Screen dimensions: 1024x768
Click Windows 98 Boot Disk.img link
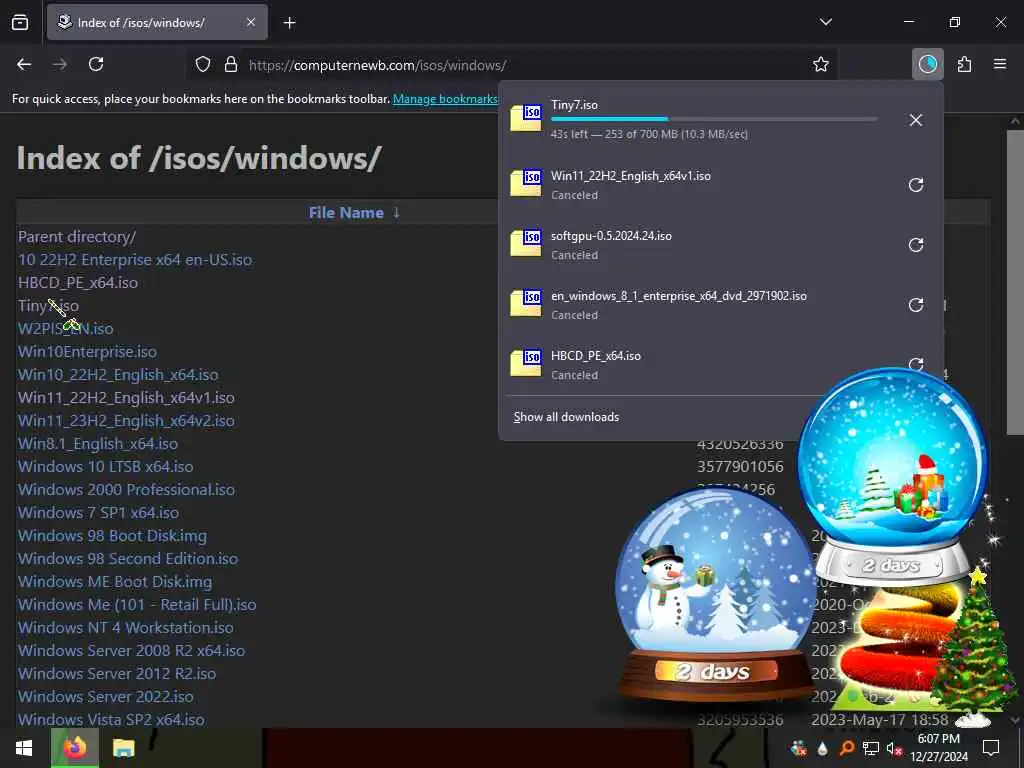(x=112, y=536)
